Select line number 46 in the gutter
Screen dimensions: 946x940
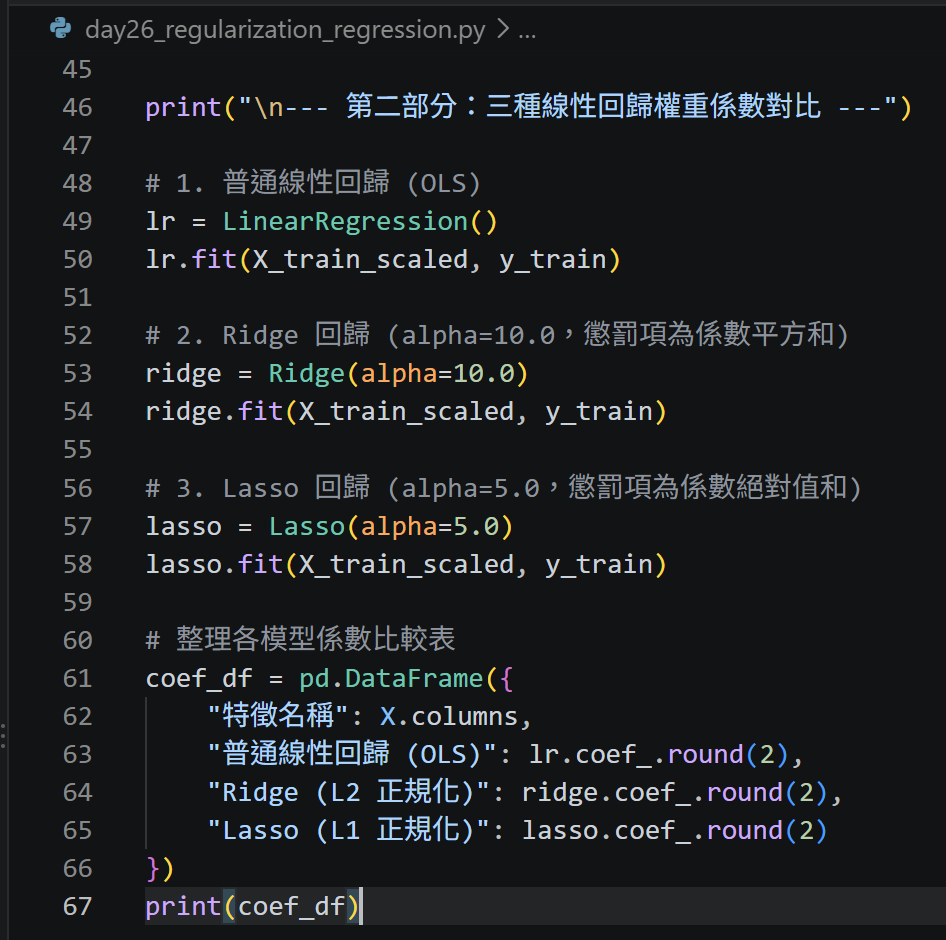tap(77, 107)
